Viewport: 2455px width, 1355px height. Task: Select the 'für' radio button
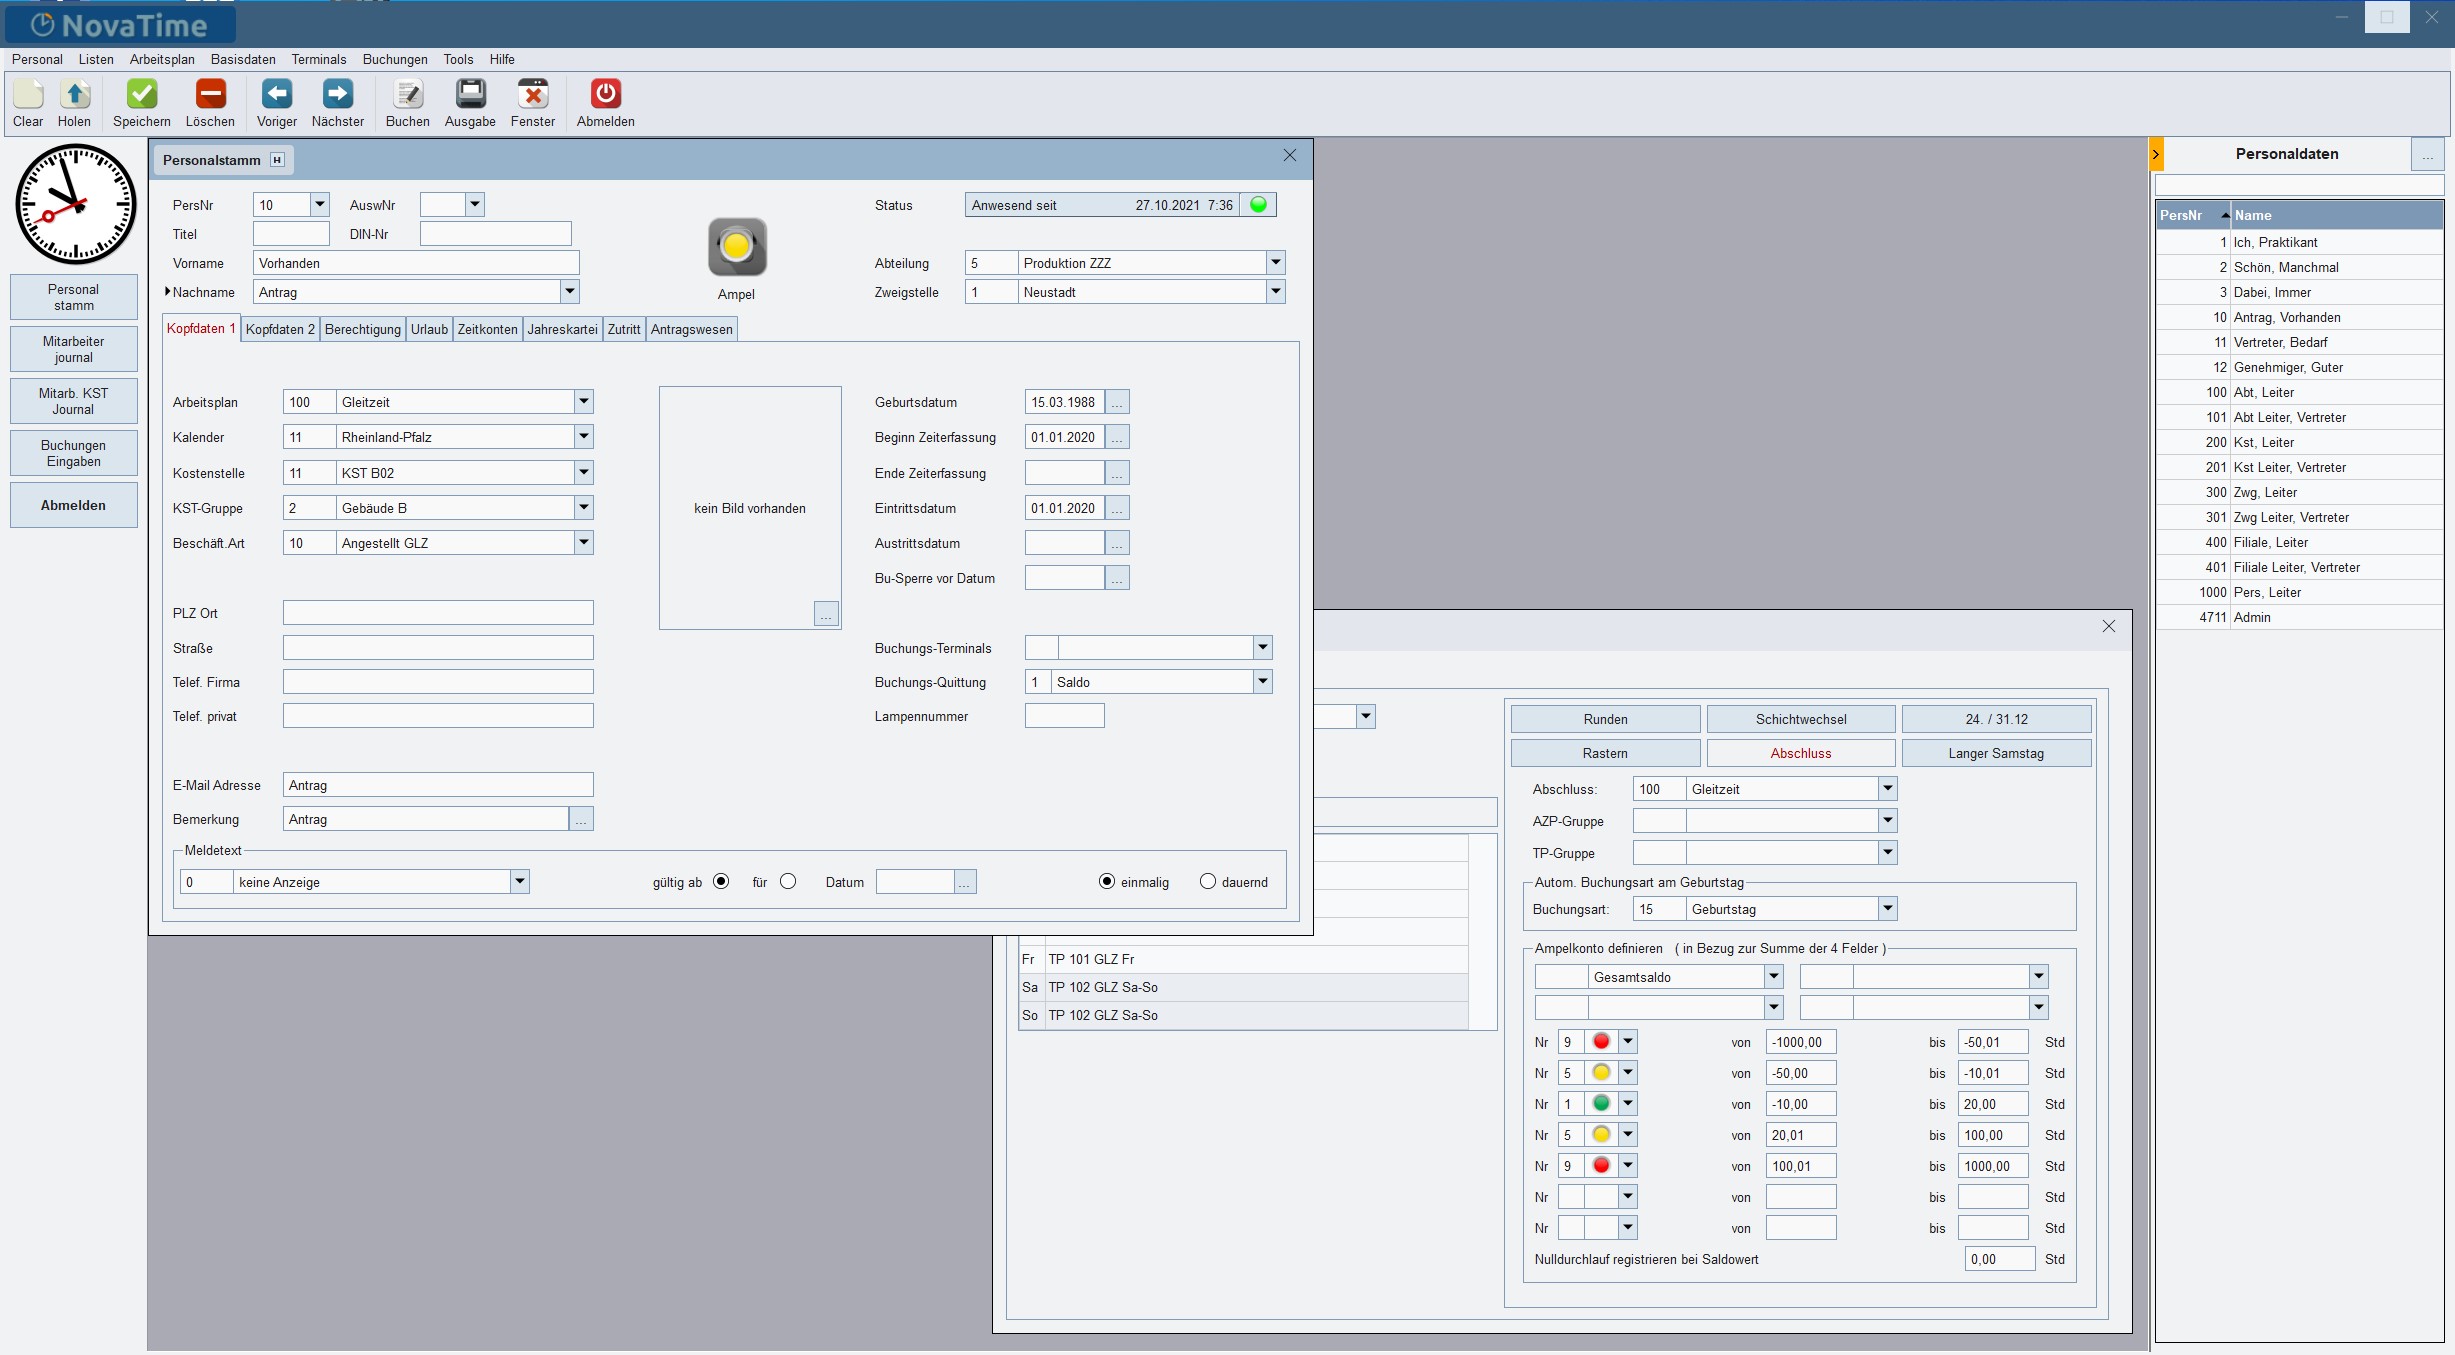788,881
